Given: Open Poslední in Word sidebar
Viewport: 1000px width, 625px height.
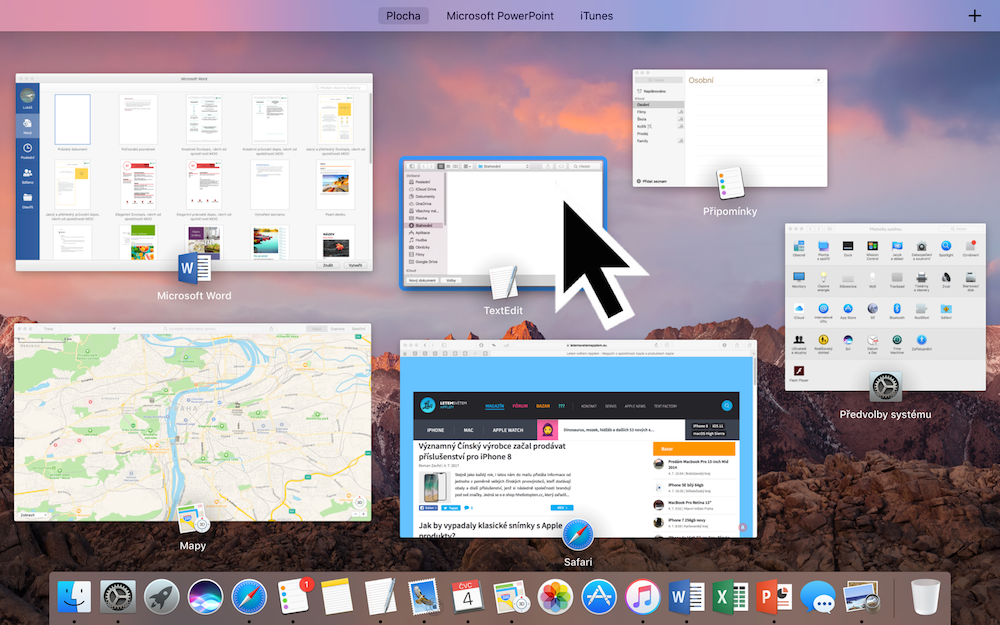Looking at the screenshot, I should [x=27, y=151].
